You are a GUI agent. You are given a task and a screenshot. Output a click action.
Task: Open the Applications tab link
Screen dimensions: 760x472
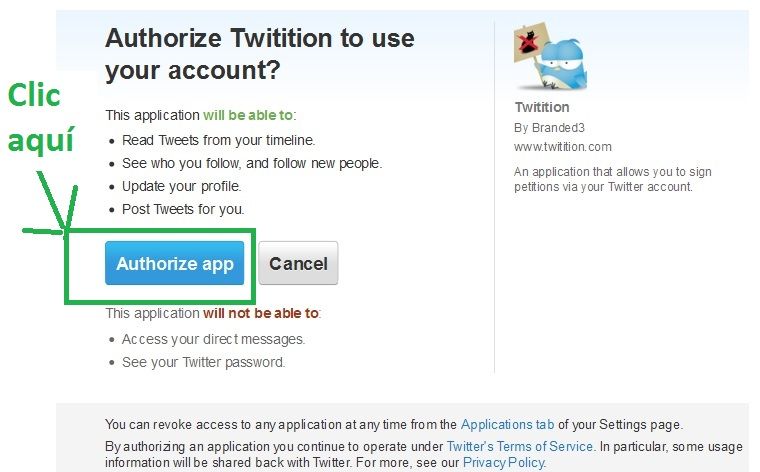(x=507, y=425)
